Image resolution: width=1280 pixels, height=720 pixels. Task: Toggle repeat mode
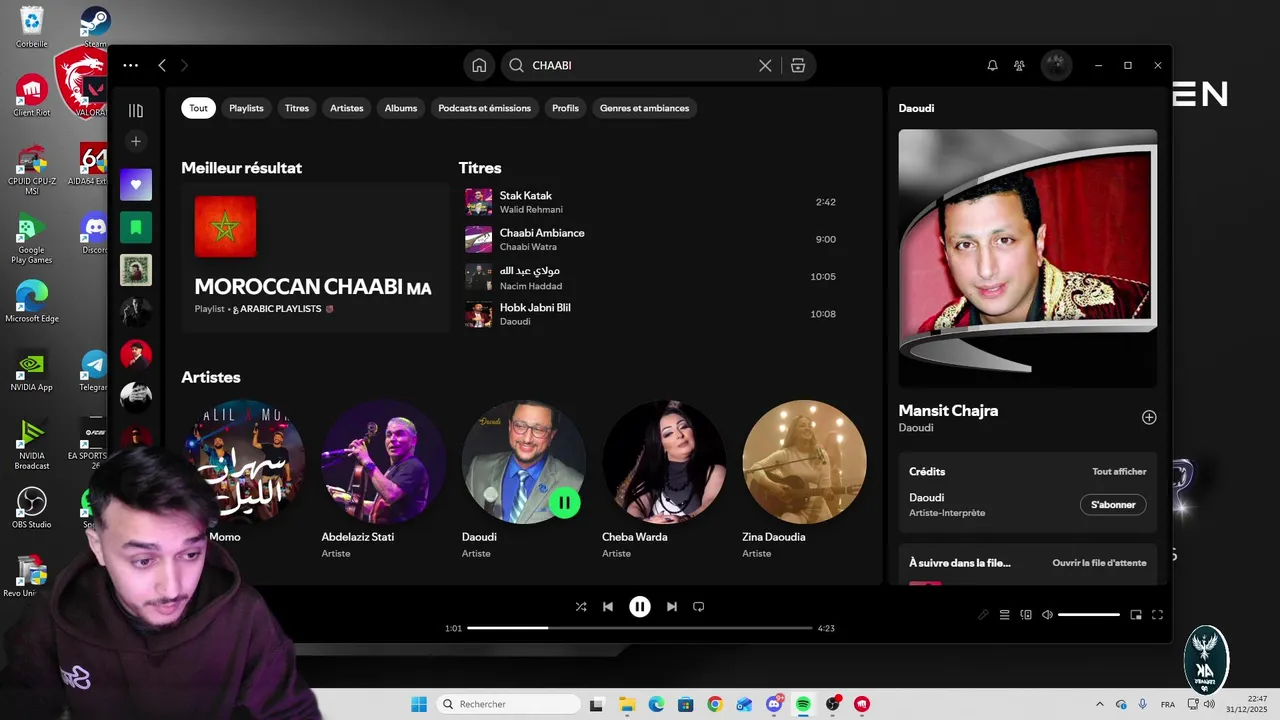tap(699, 606)
